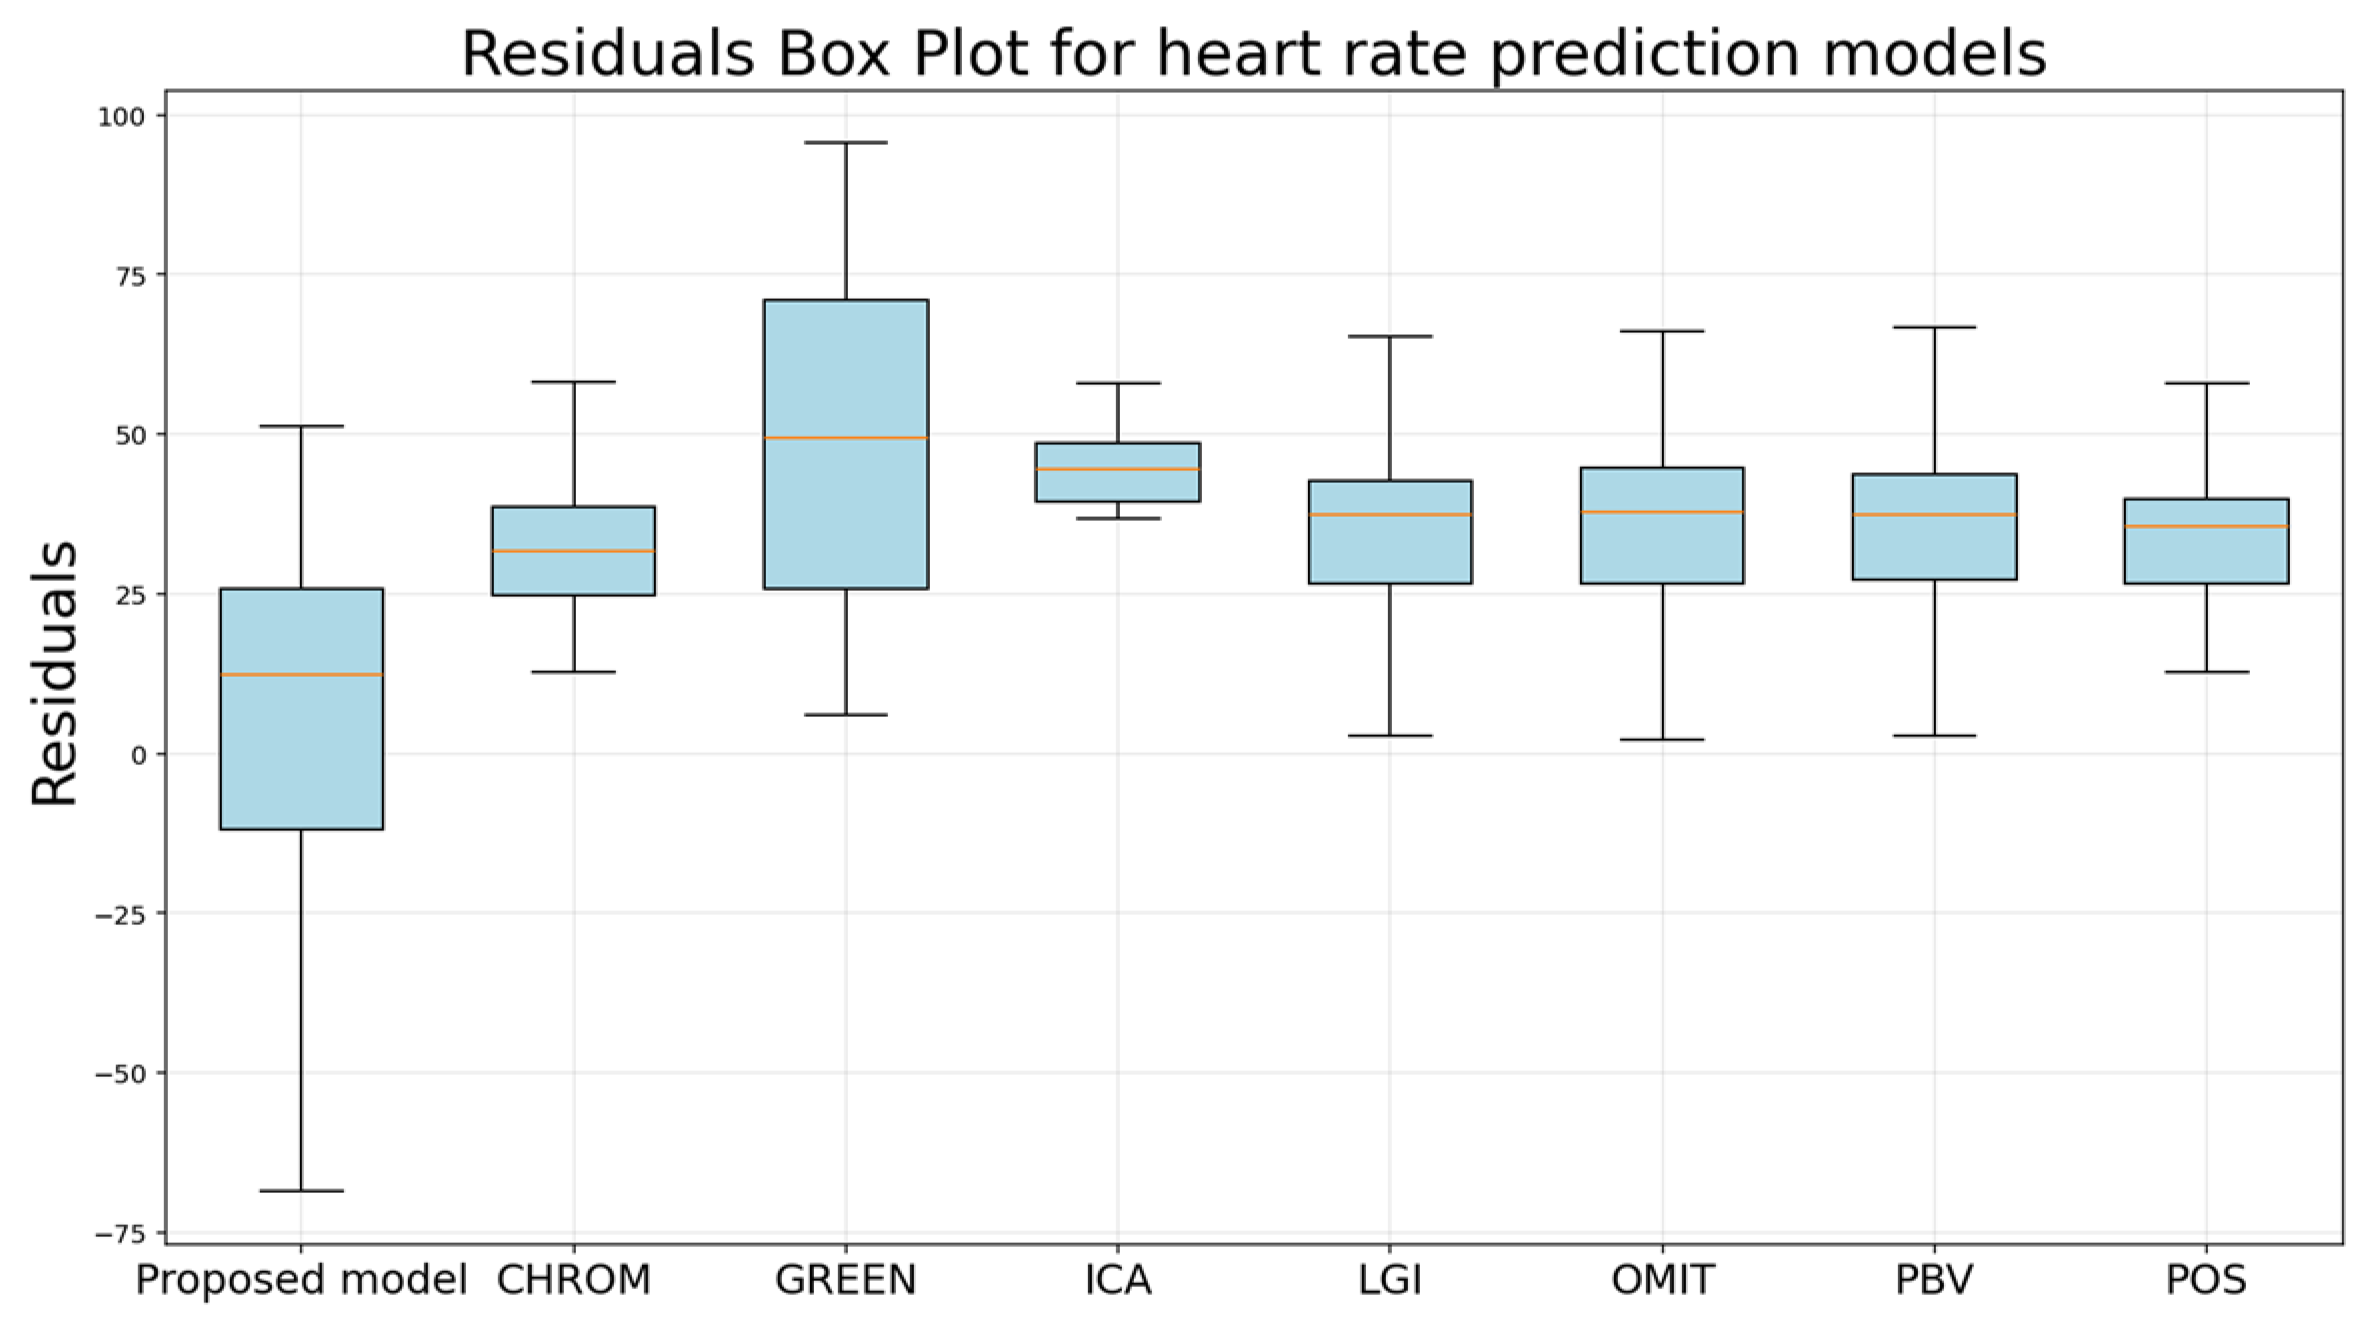Select the GREEN x-axis category label
2371x1331 pixels.
click(x=846, y=1281)
